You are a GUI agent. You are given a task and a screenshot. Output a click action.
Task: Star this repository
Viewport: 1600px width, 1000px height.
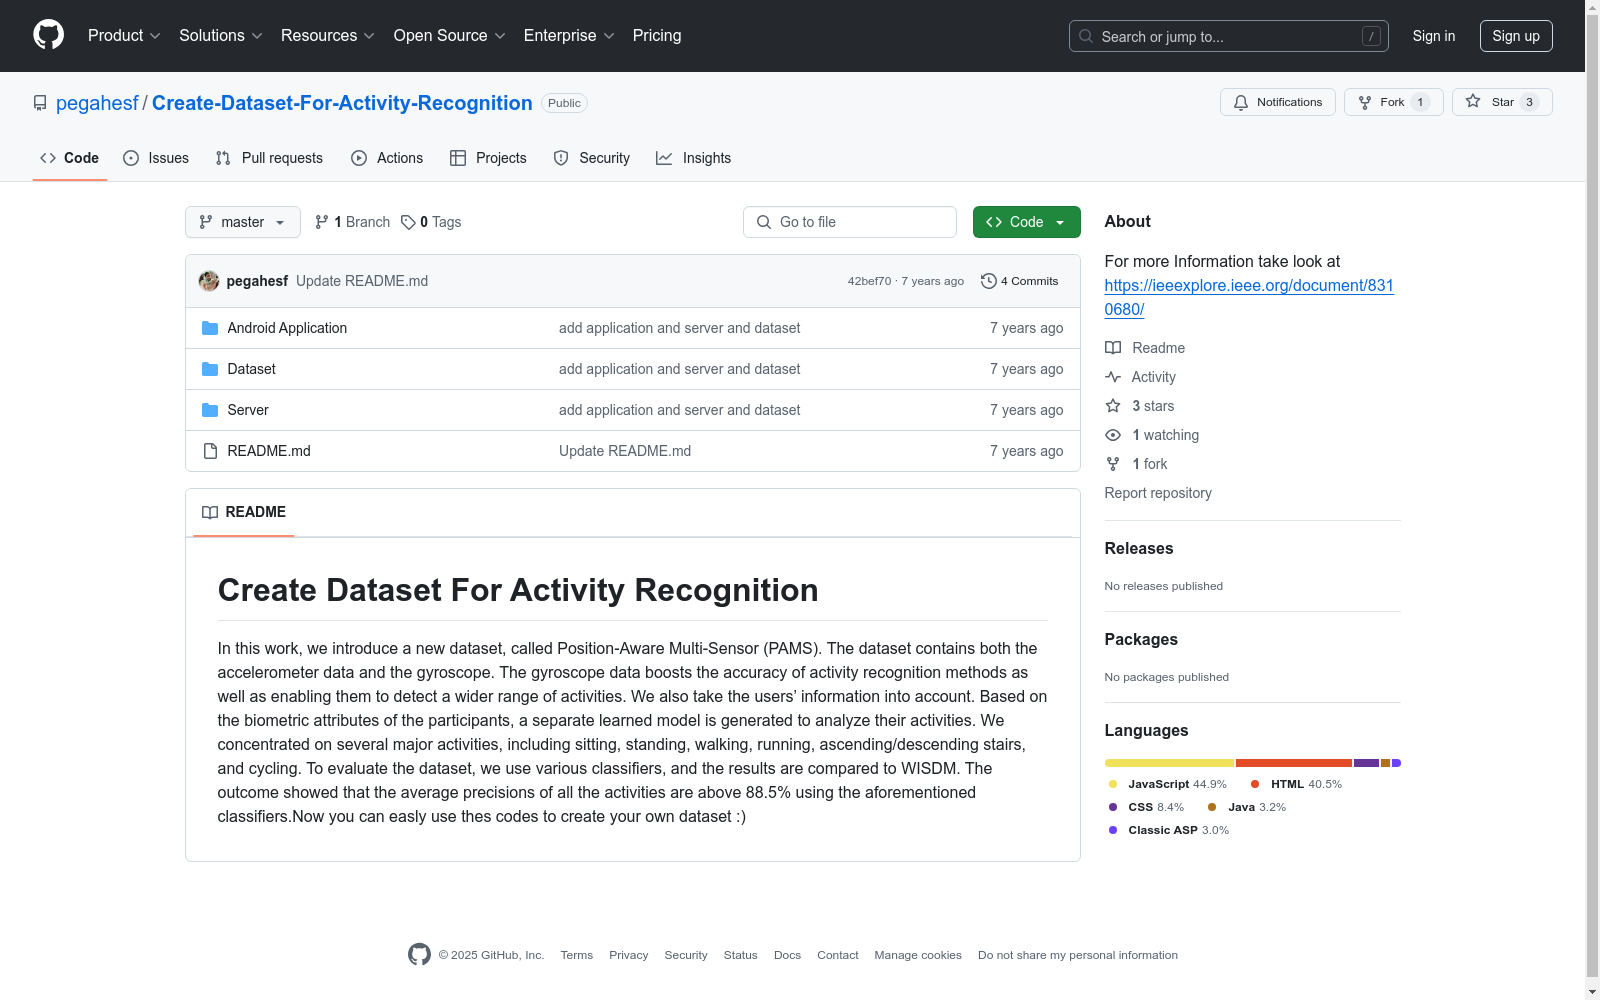click(x=1502, y=102)
